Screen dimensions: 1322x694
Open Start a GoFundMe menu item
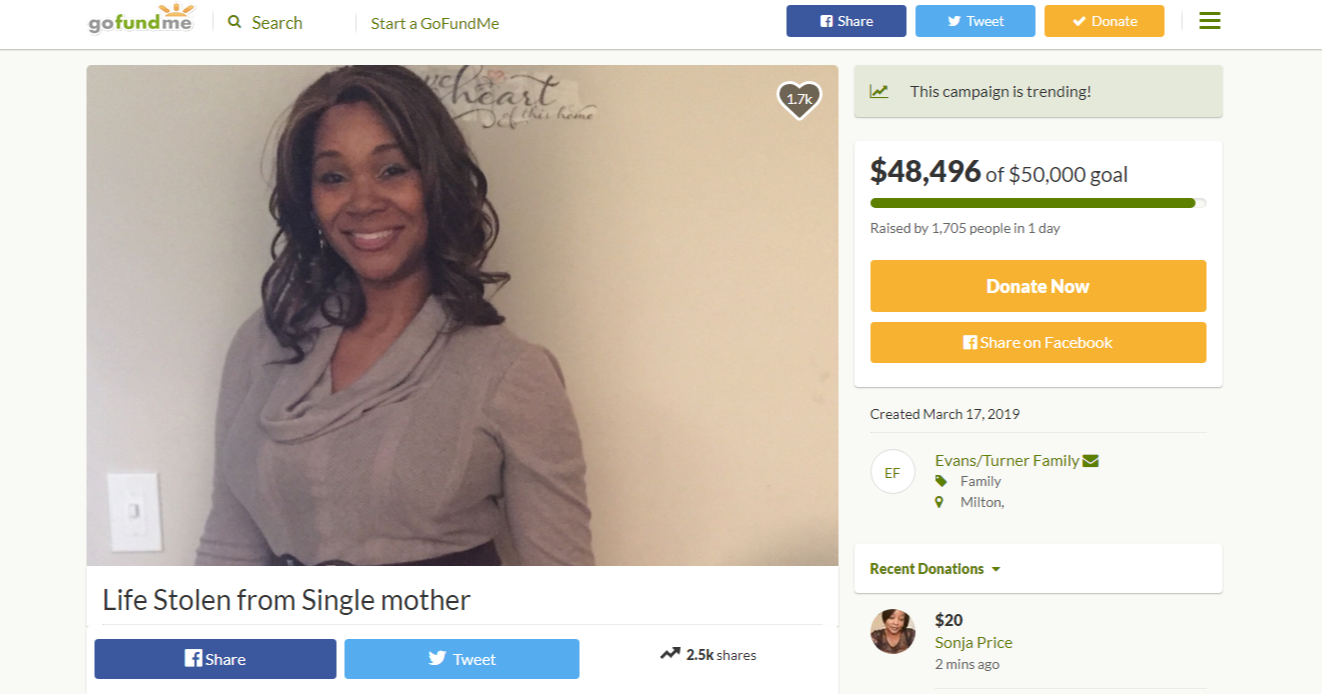coord(435,23)
